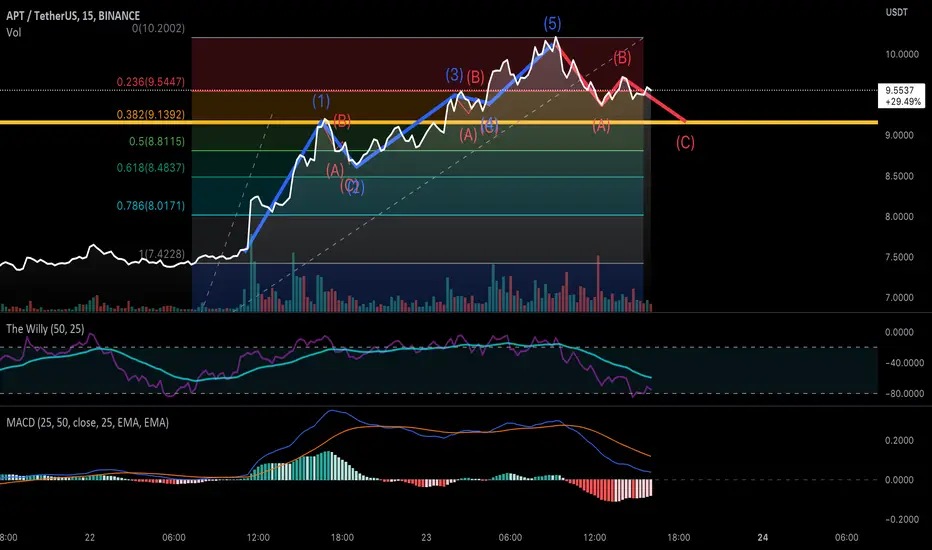The width and height of the screenshot is (932, 550).
Task: Click the USDT currency label on the price axis
Action: click(x=897, y=12)
